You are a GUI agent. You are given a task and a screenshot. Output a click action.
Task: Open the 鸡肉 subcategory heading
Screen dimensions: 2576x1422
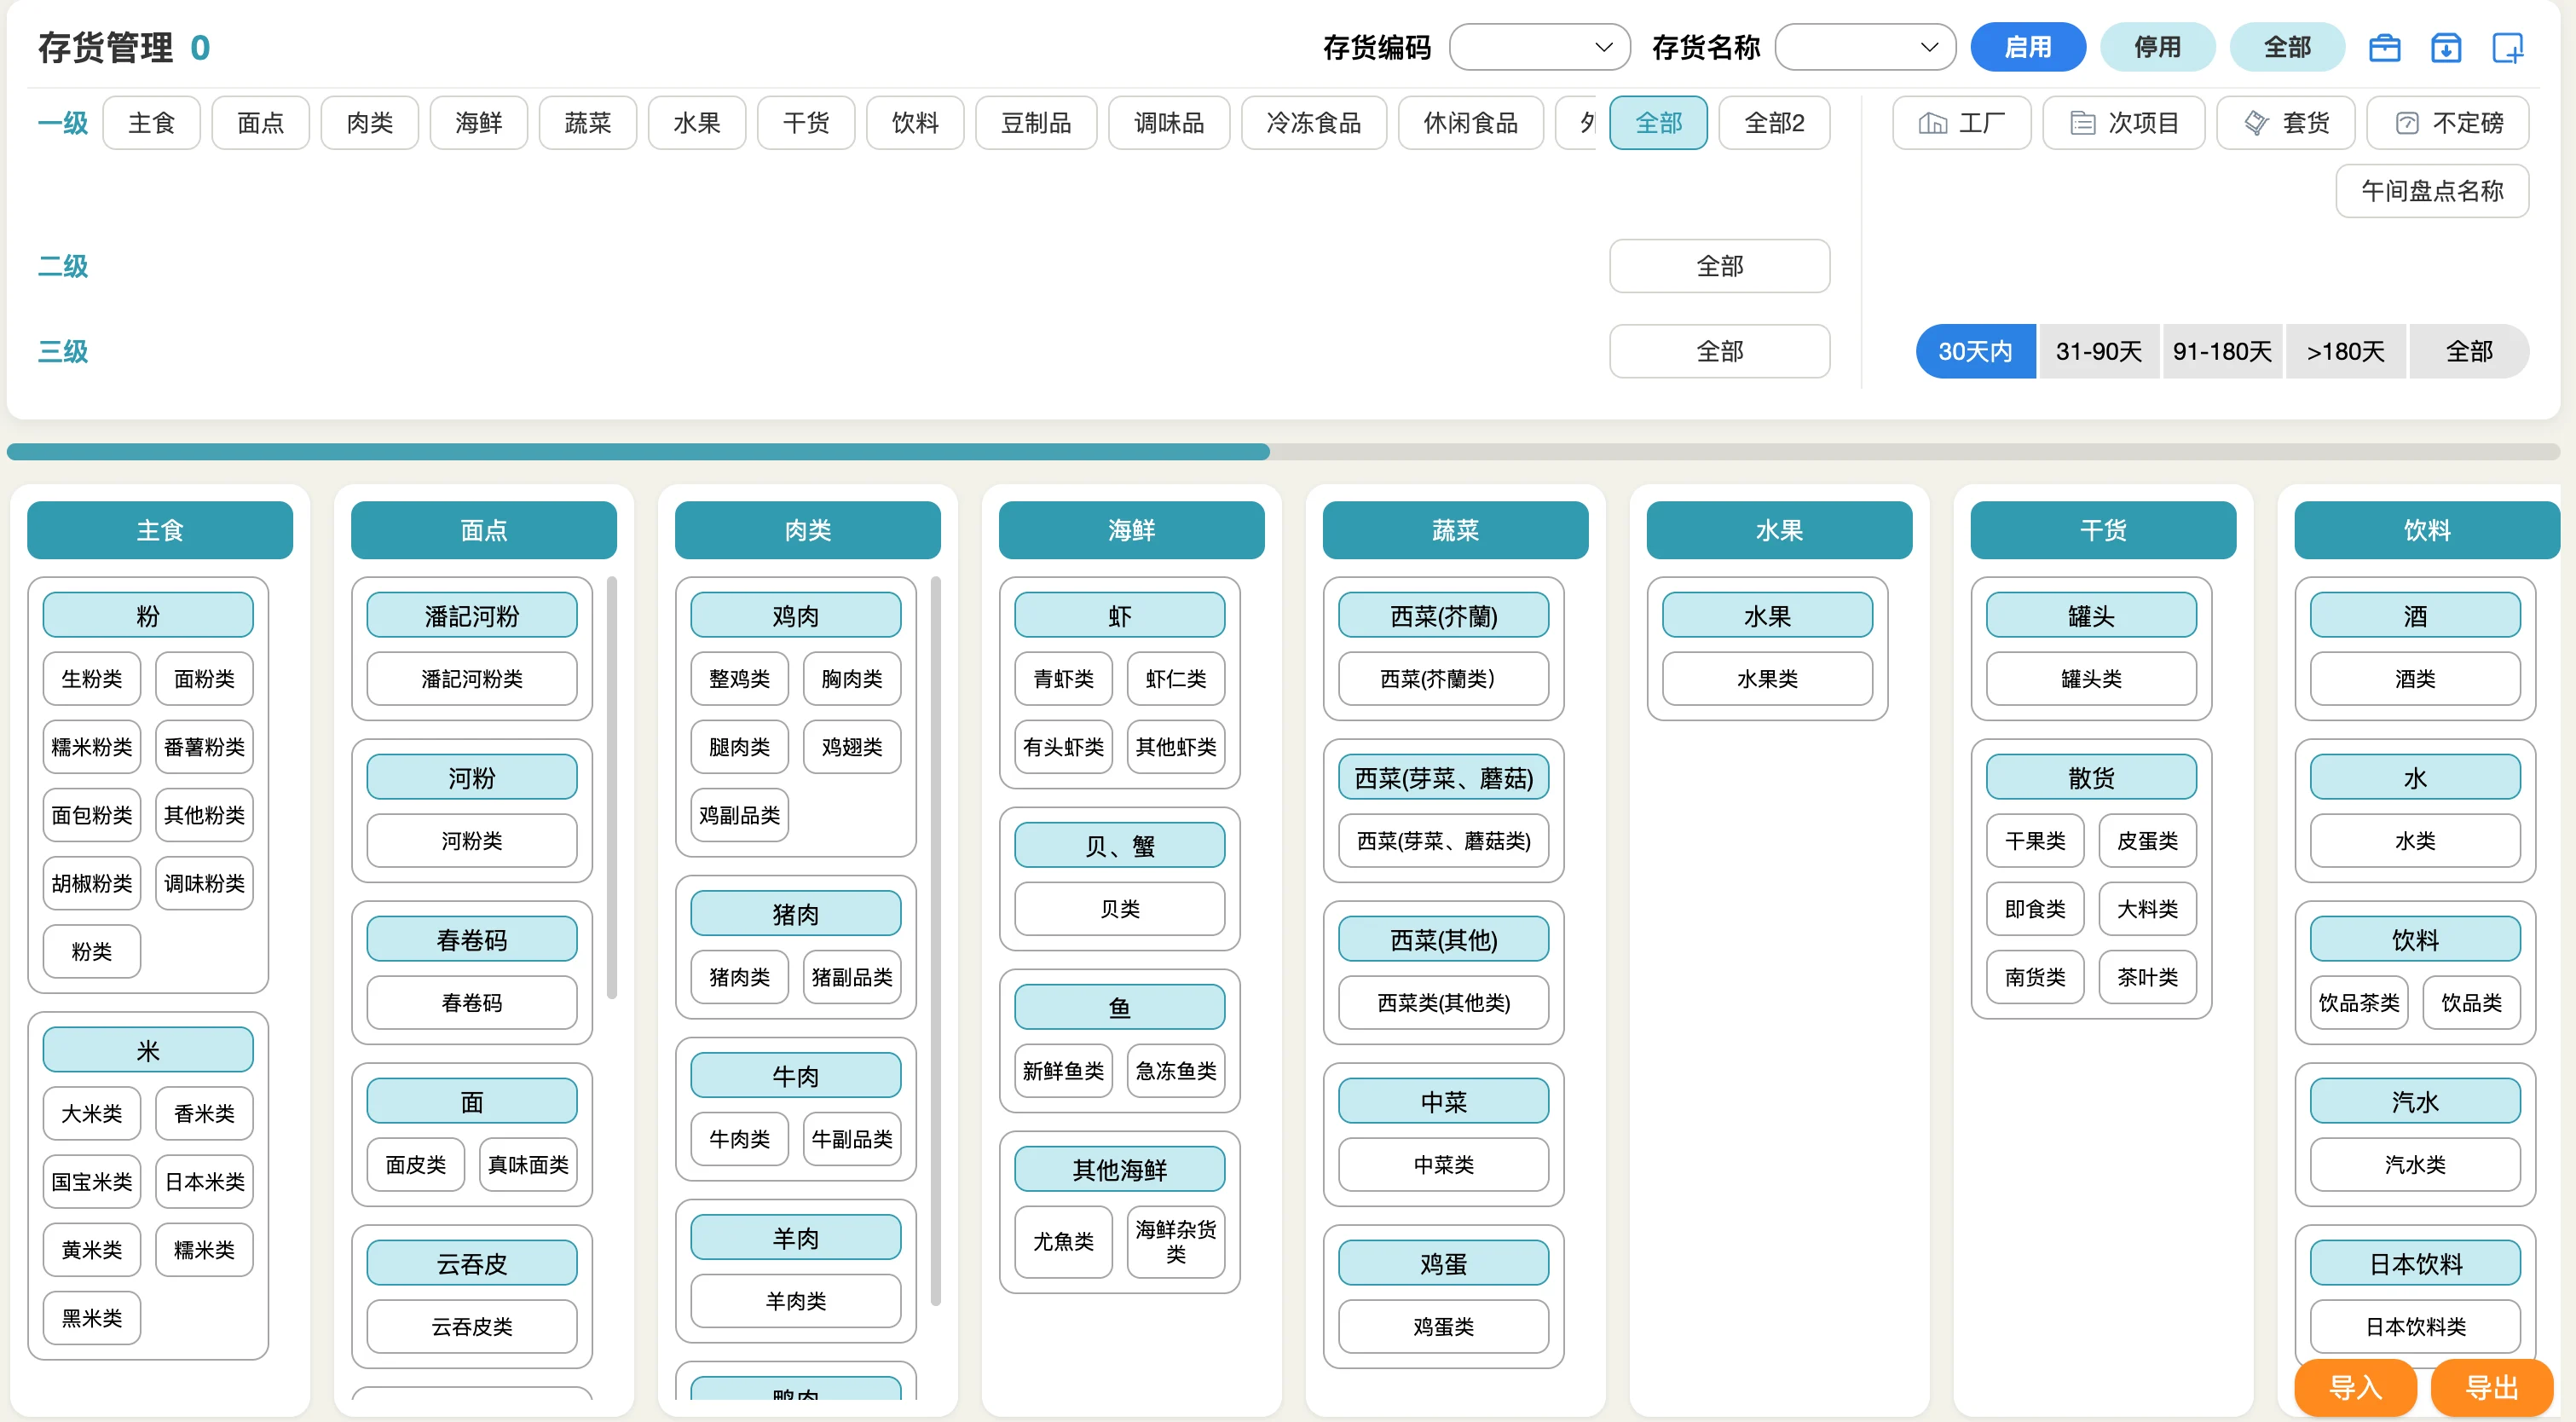pos(796,615)
